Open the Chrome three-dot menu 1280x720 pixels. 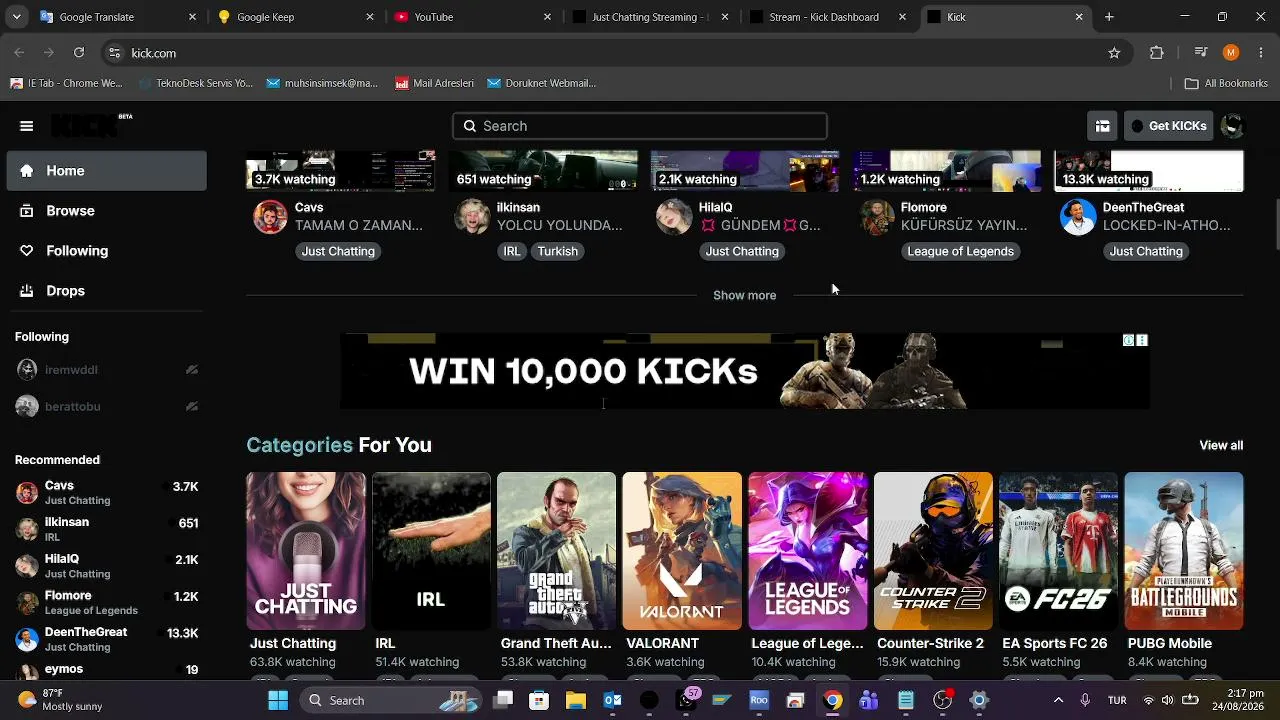(x=1259, y=53)
